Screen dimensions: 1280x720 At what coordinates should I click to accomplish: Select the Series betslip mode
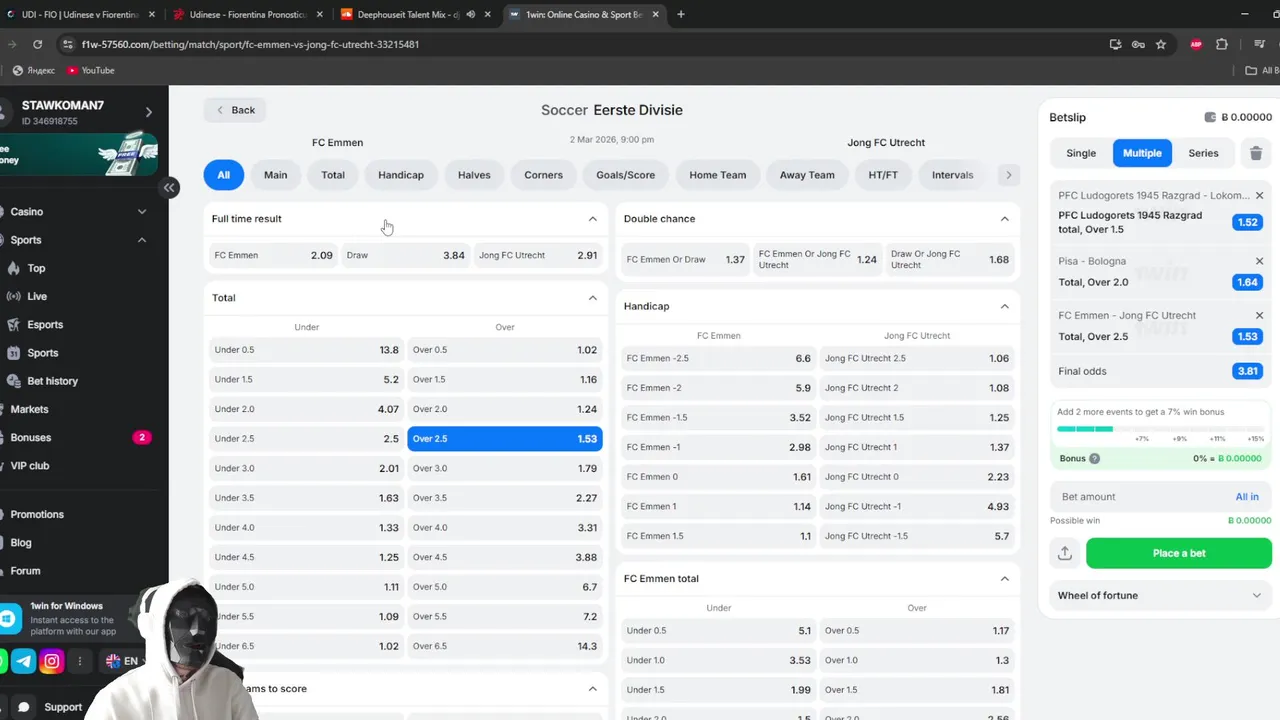point(1203,153)
